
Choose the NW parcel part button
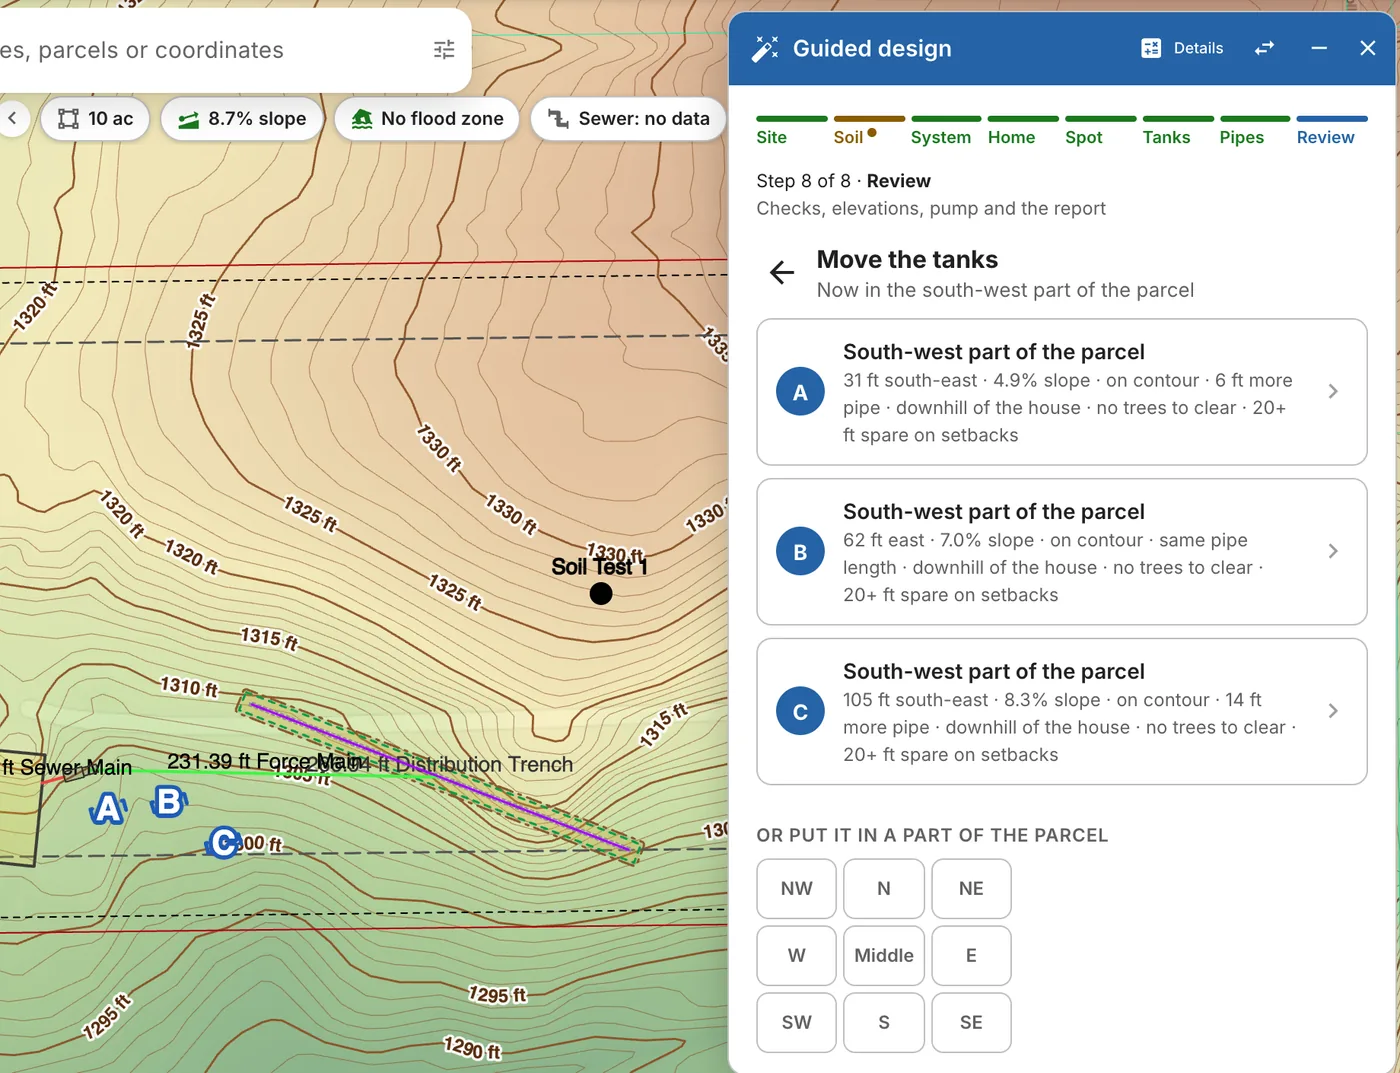(x=797, y=889)
